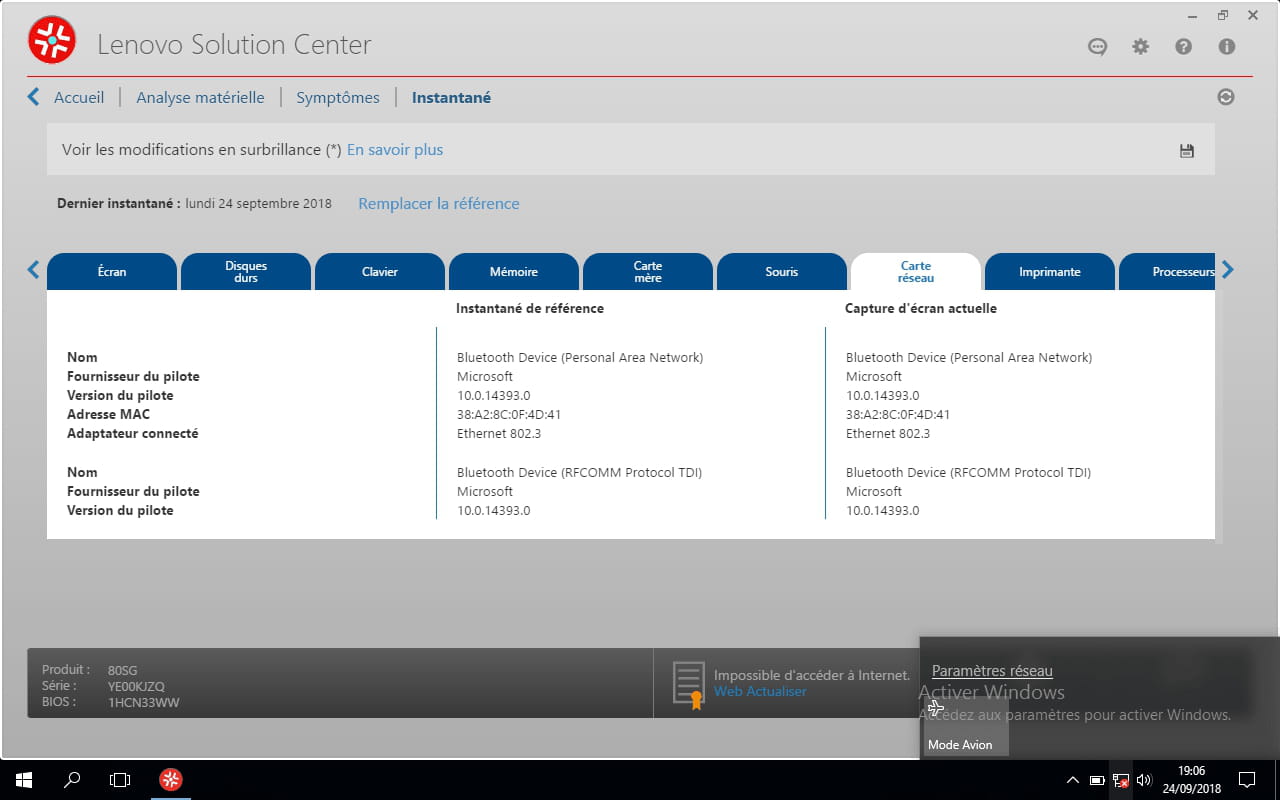The height and width of the screenshot is (800, 1280).
Task: Click the serial number YE00KJZQ
Action: pos(136,686)
